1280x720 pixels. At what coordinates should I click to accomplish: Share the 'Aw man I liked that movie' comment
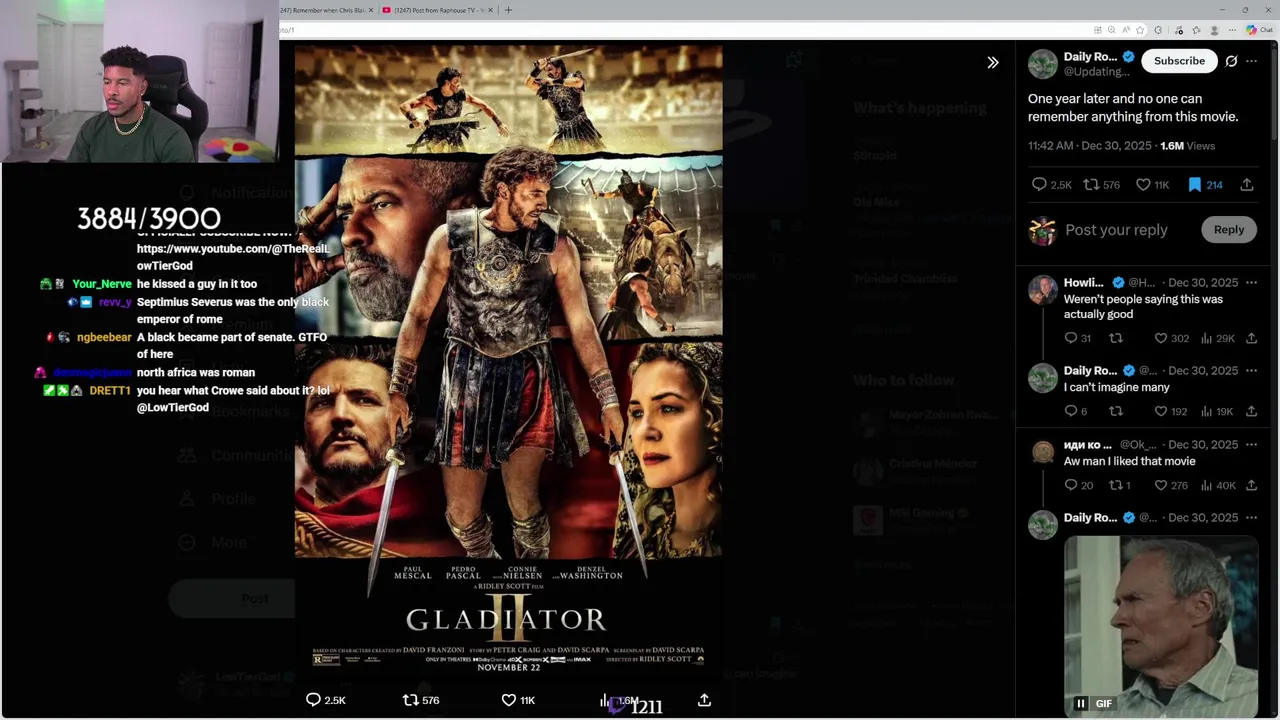[1251, 485]
